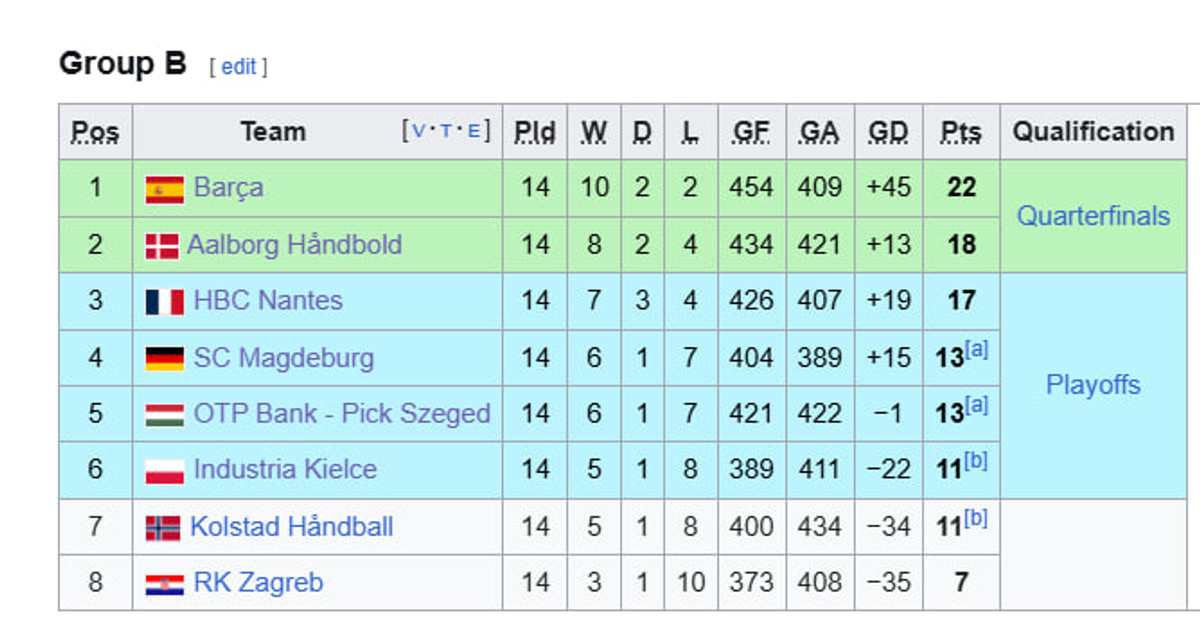Open the Aalborg Håndbold team page
Image resolution: width=1200 pixels, height=640 pixels.
294,245
